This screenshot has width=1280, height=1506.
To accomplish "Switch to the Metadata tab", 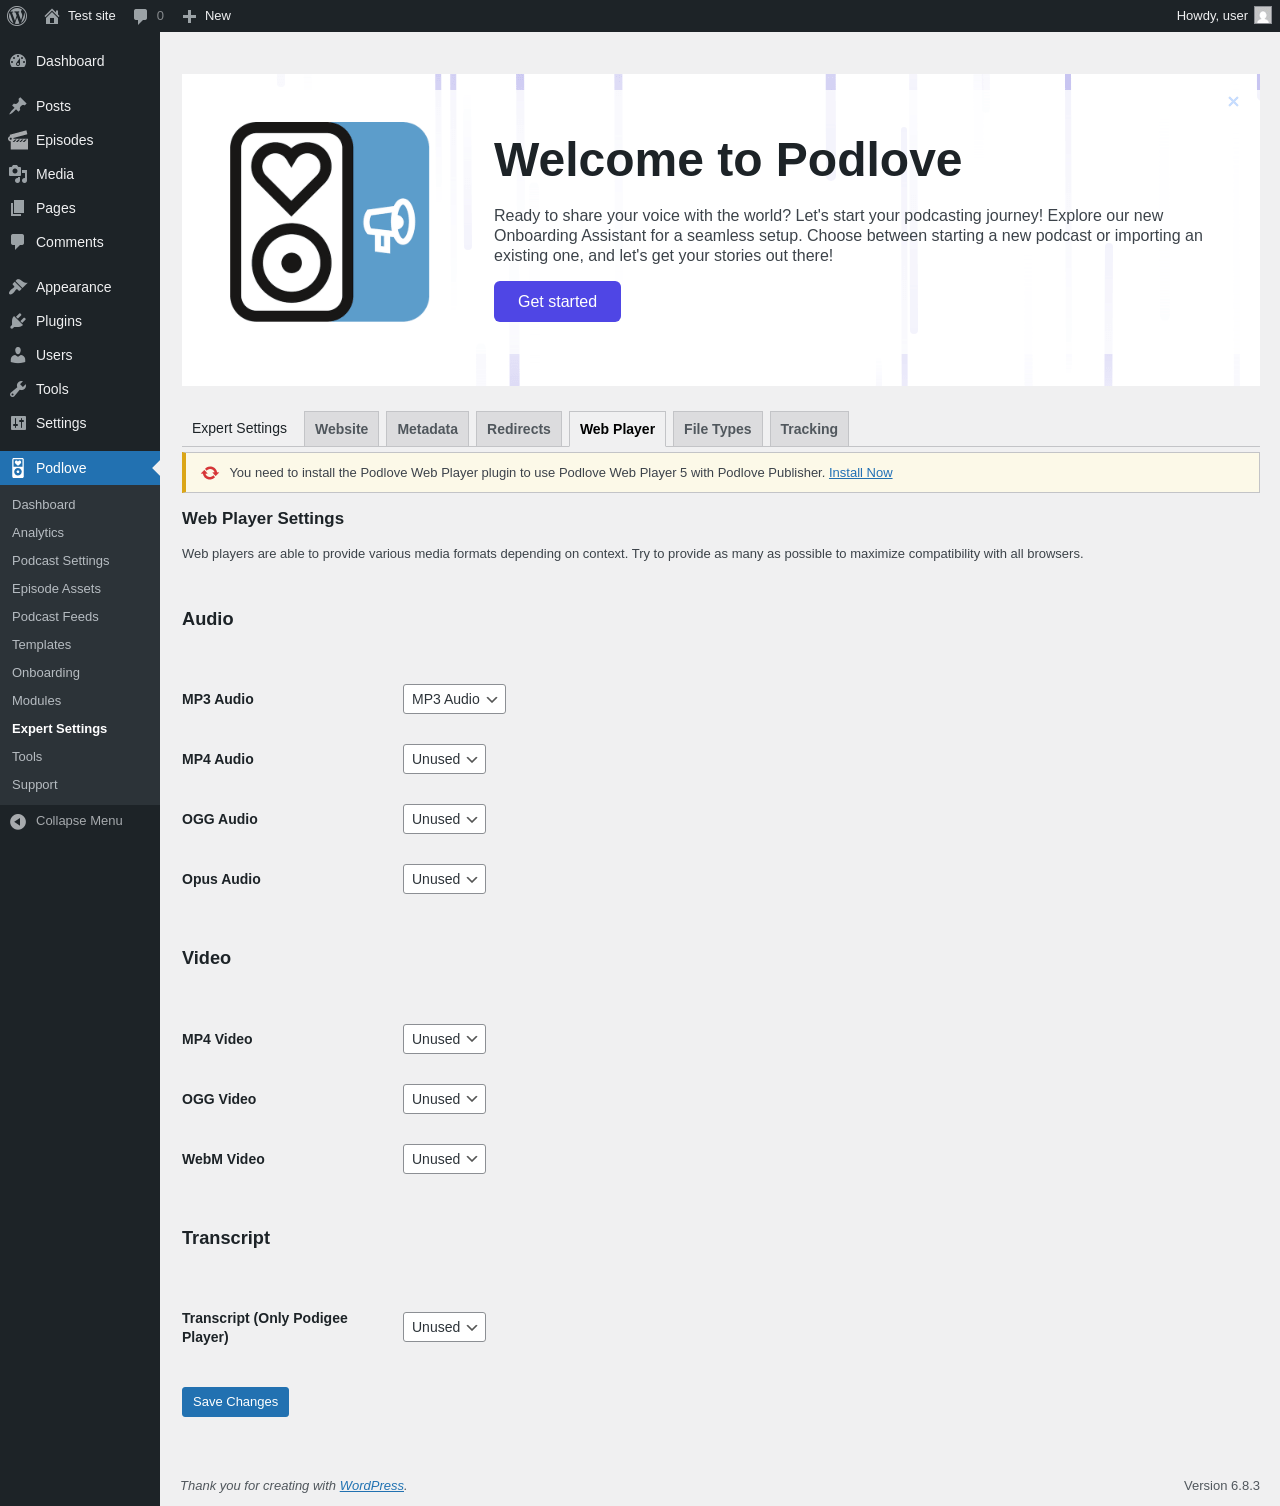I will coord(427,429).
